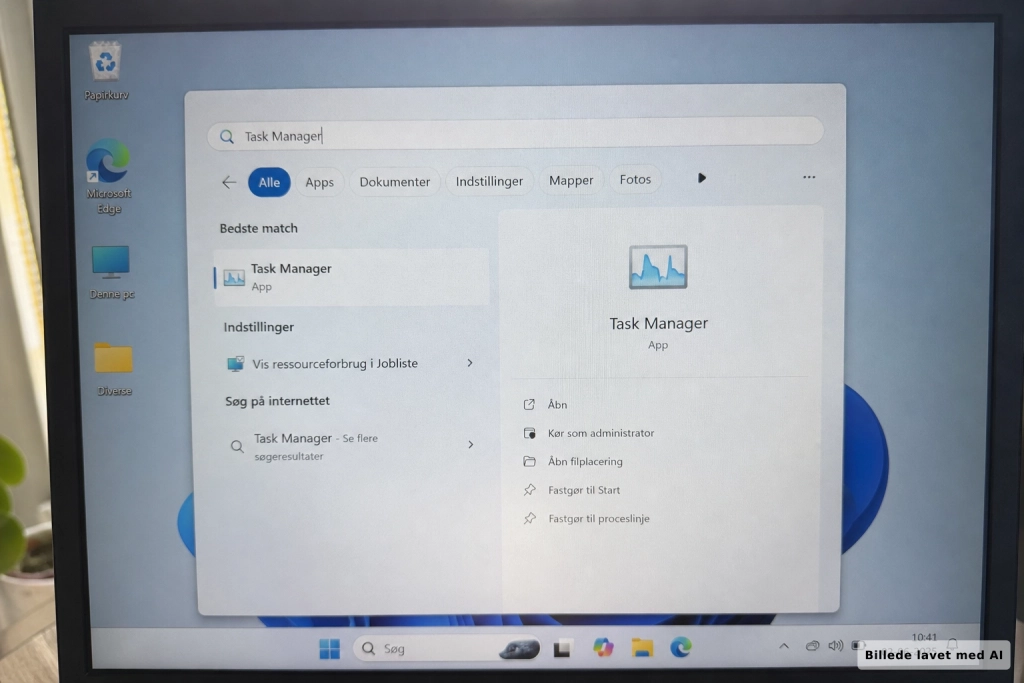Show hidden tray icons chevron
The image size is (1024, 683).
pyautogui.click(x=784, y=646)
